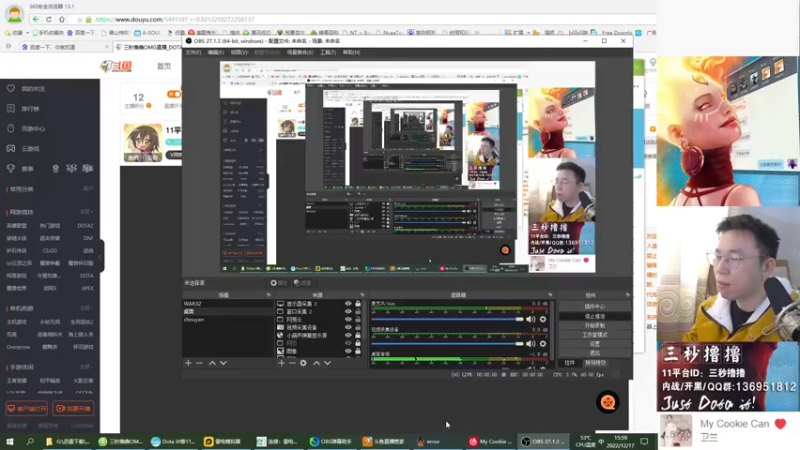The width and height of the screenshot is (800, 450).
Task: Toggle the orange switch beside 12
Action: [173, 94]
